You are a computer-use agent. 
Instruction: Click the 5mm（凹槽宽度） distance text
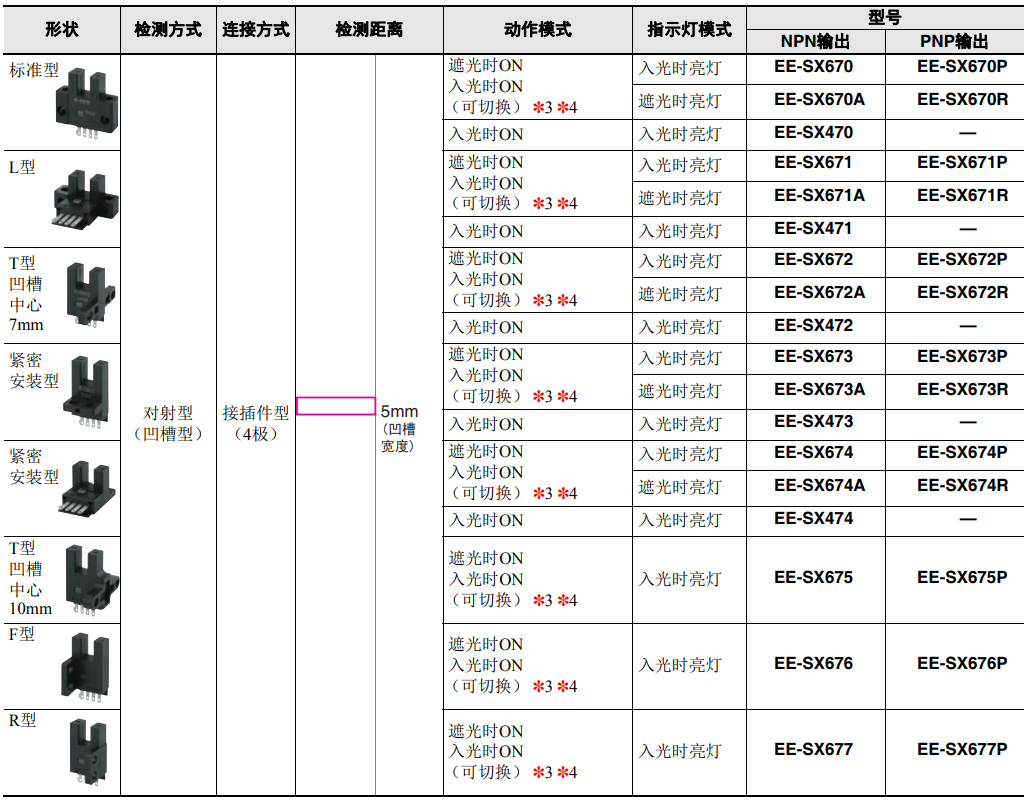pos(399,428)
